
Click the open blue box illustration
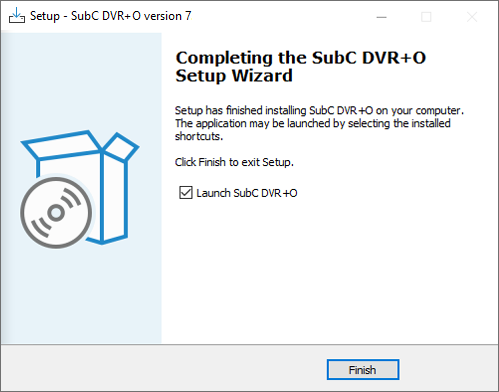click(80, 187)
